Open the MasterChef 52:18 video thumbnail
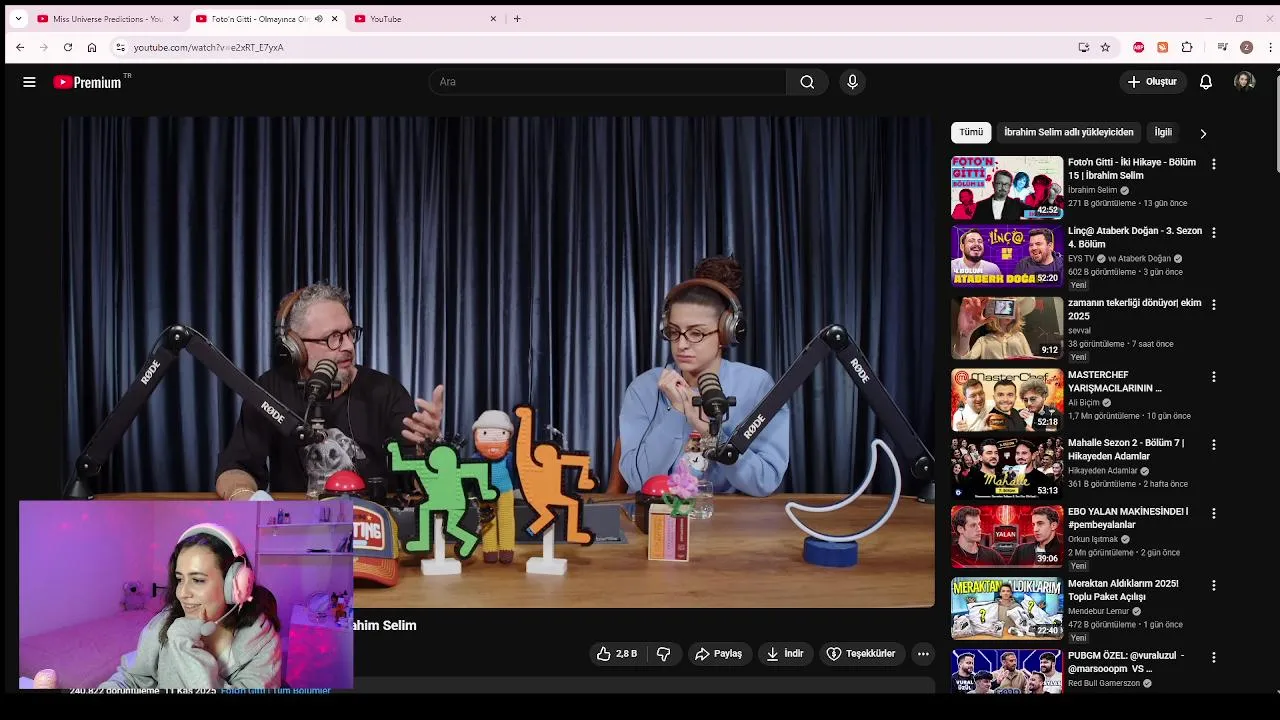This screenshot has width=1280, height=720. [x=1007, y=400]
